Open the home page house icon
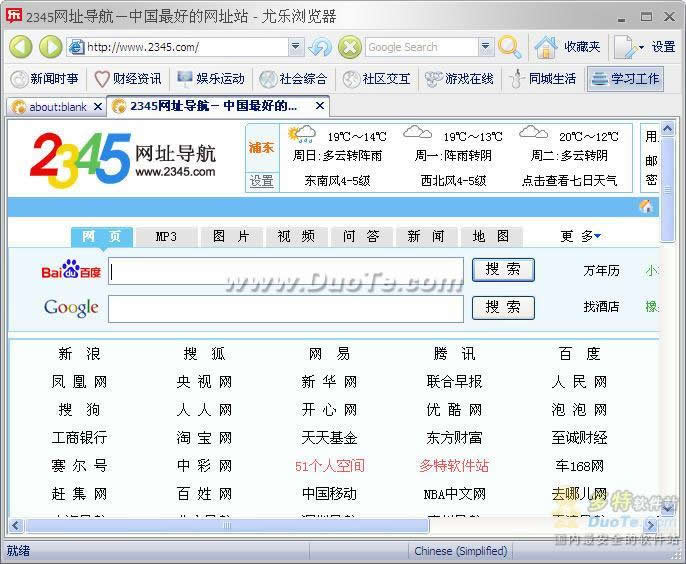Screen dimensions: 686x564 tap(546, 47)
